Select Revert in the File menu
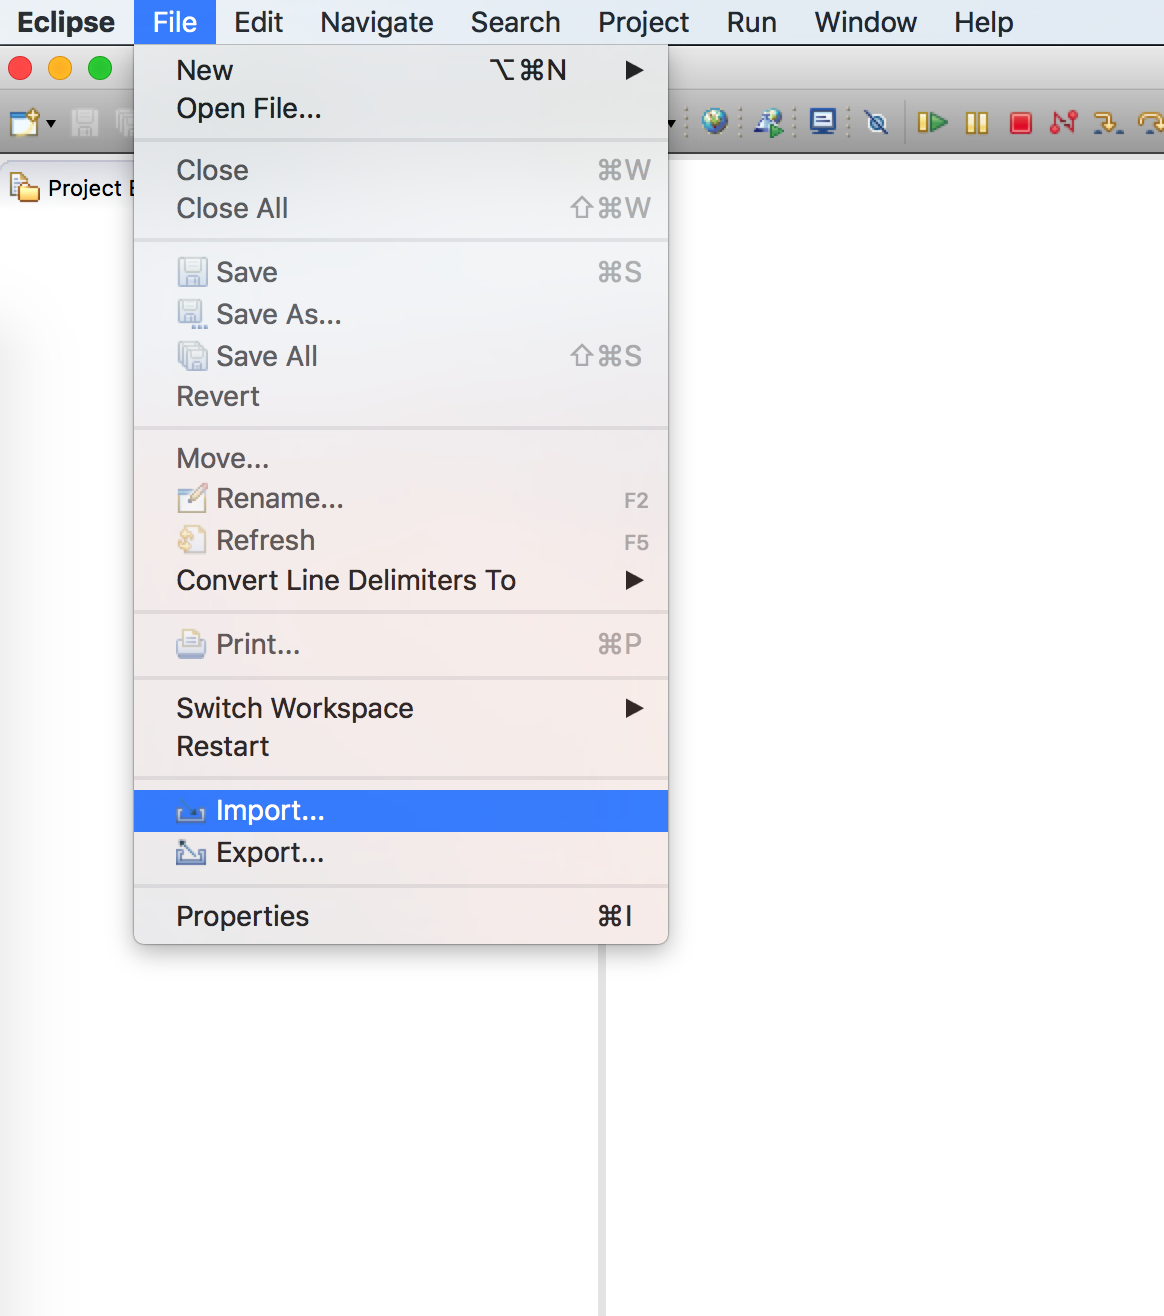The height and width of the screenshot is (1316, 1164). click(401, 396)
